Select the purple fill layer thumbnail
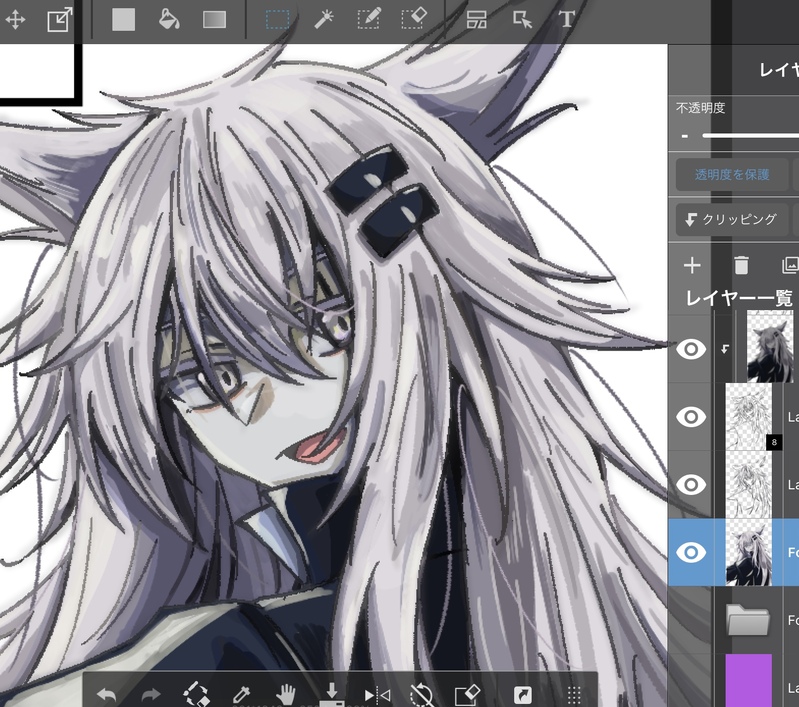The image size is (799, 707). [x=749, y=680]
